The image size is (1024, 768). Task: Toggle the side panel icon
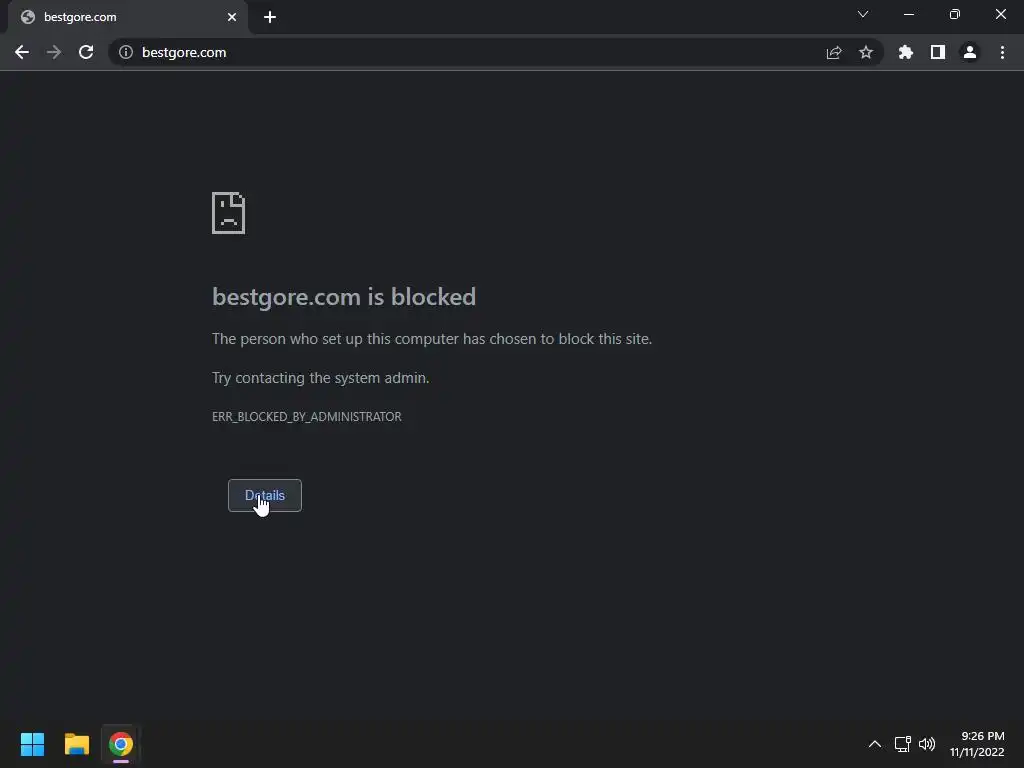tap(938, 52)
